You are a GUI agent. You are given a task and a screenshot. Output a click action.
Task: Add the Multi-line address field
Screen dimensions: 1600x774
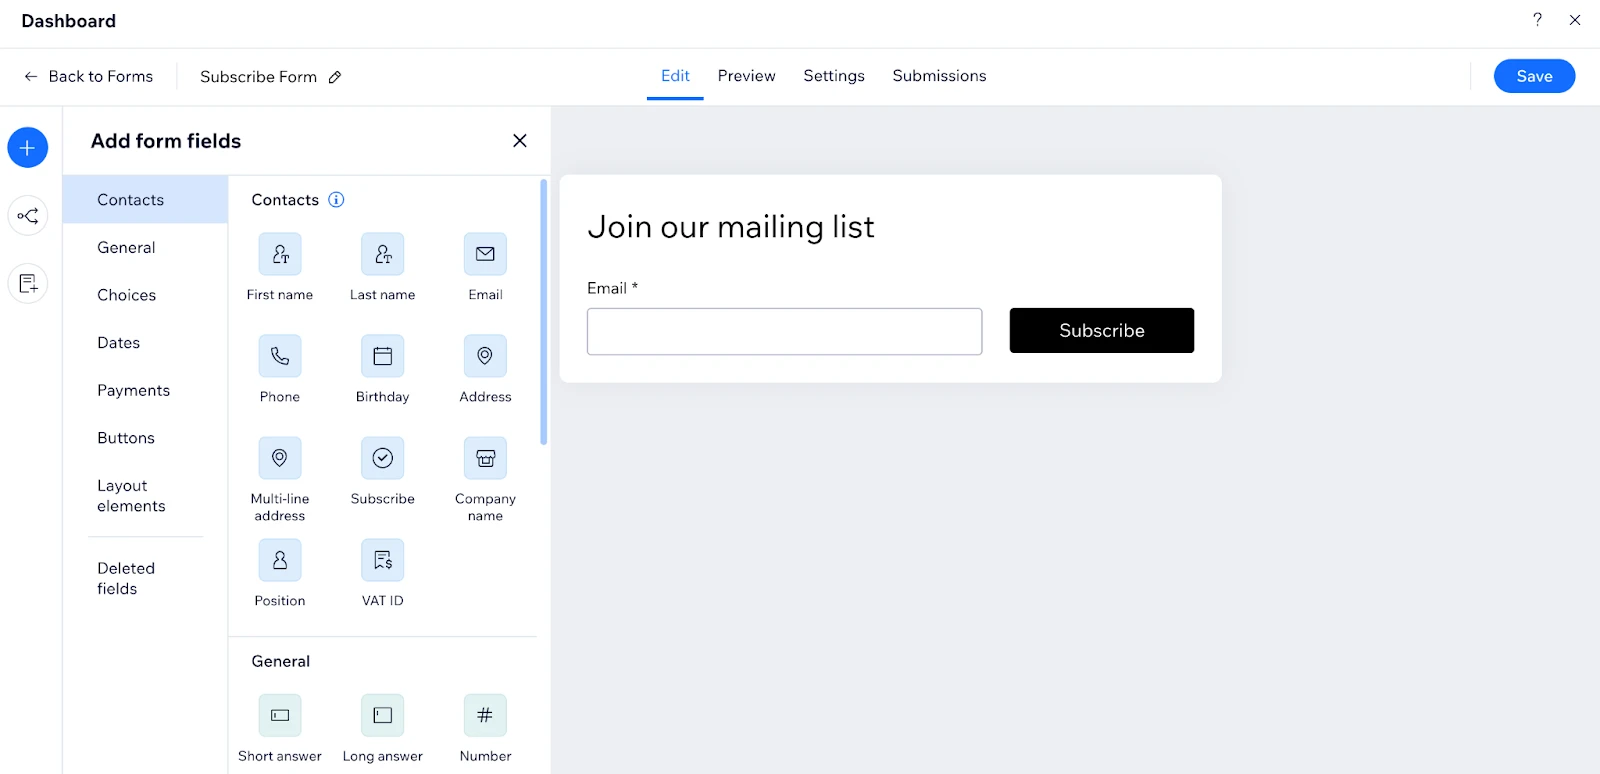click(x=280, y=459)
